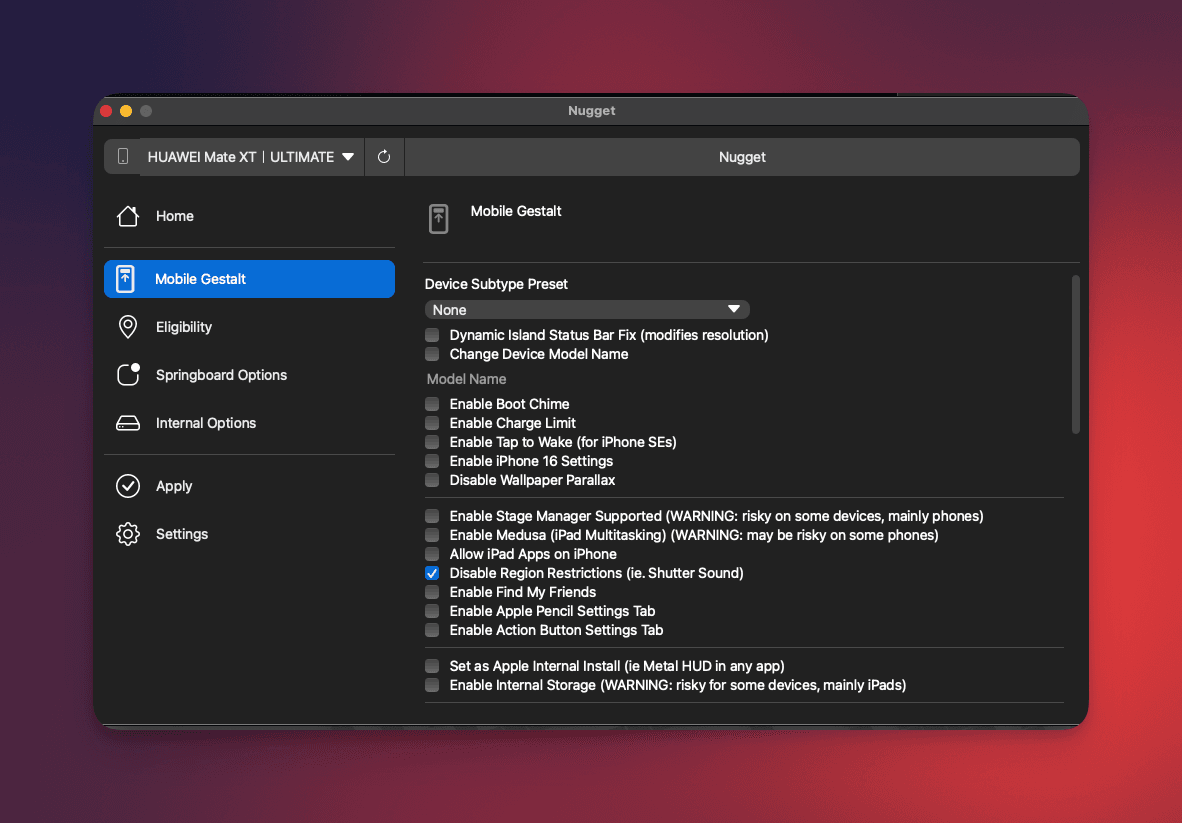1182x823 pixels.
Task: Click the phone icon beside device name
Action: (x=123, y=157)
